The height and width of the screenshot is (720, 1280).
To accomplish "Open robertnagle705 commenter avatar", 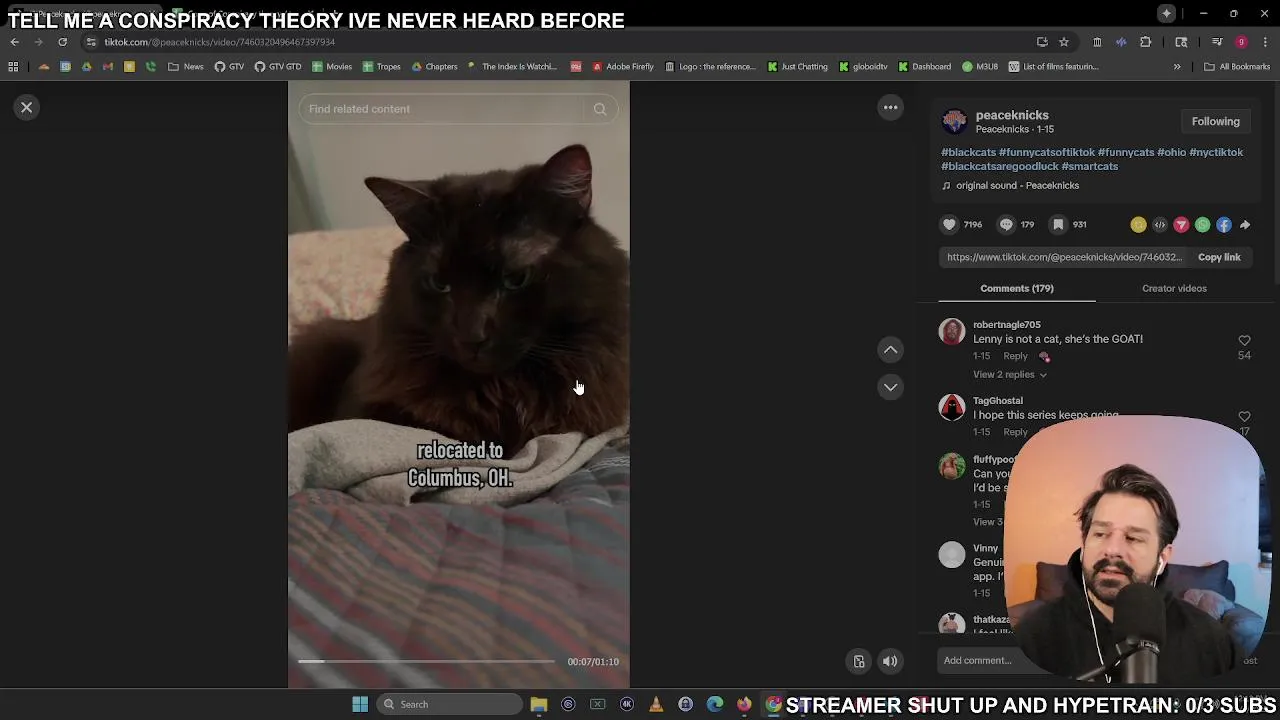I will [x=952, y=331].
